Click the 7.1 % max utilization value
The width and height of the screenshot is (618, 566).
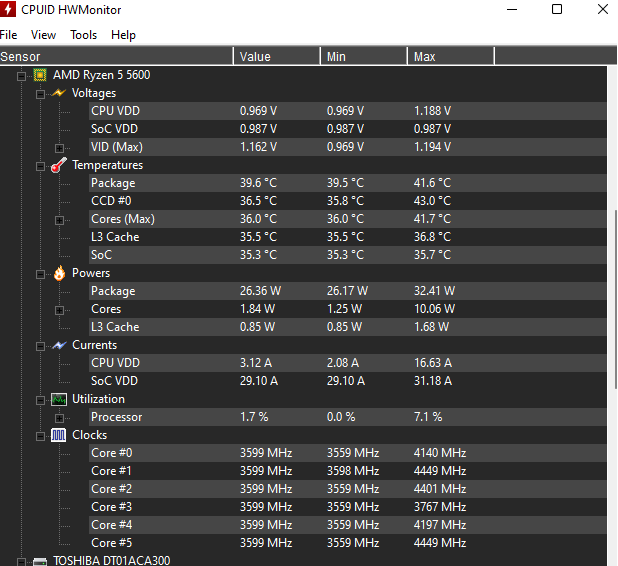point(428,417)
